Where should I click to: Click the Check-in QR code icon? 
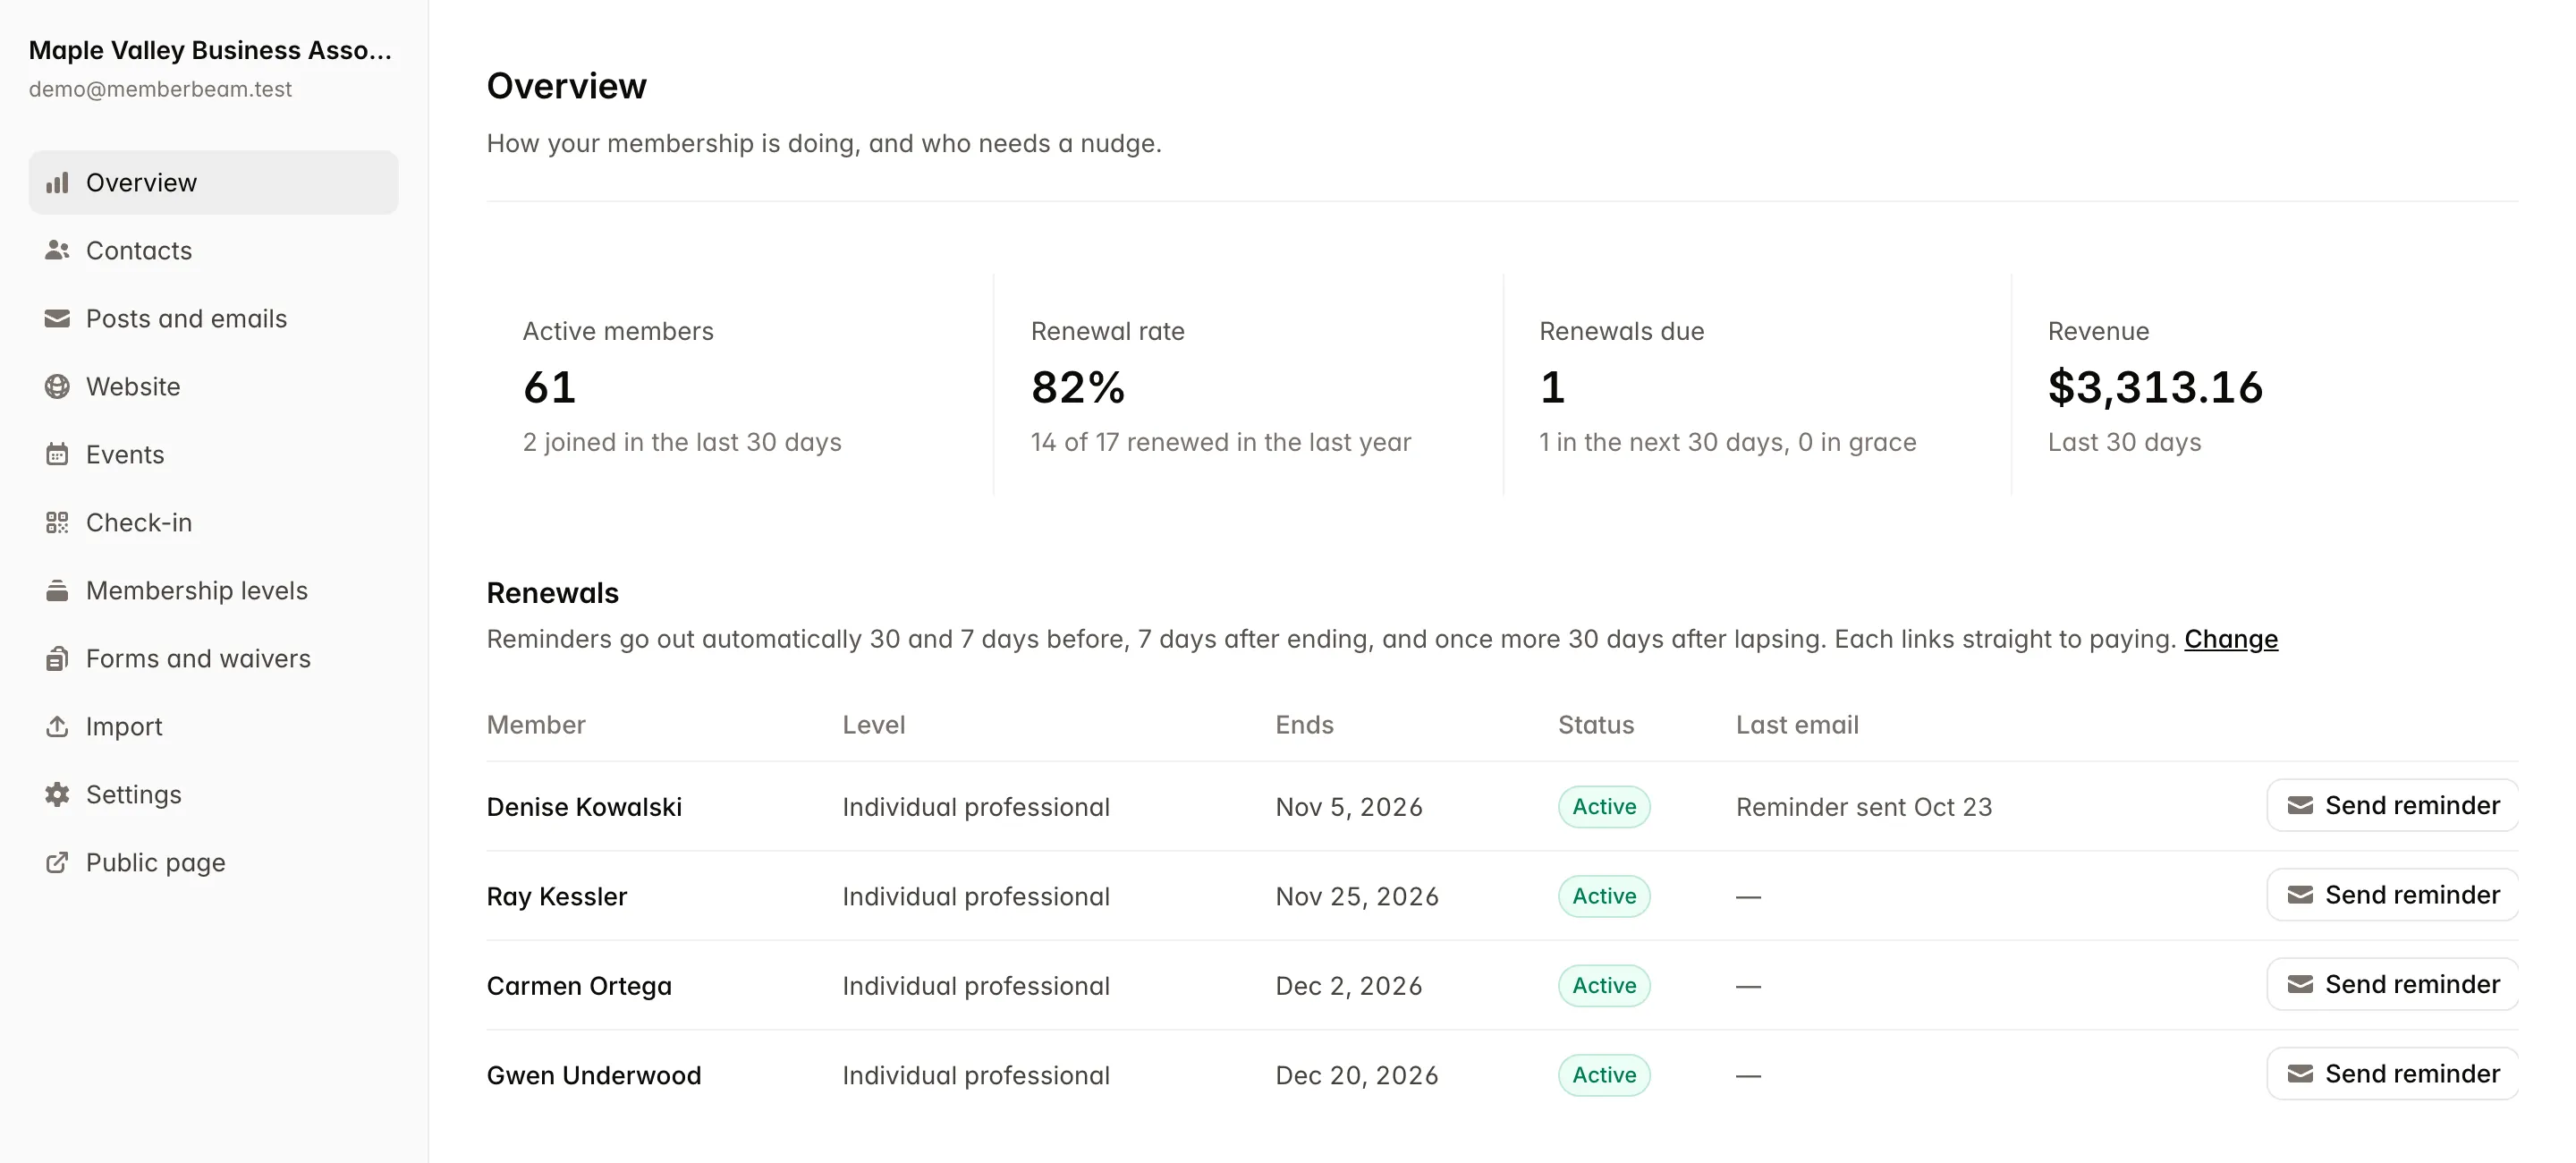(x=57, y=523)
